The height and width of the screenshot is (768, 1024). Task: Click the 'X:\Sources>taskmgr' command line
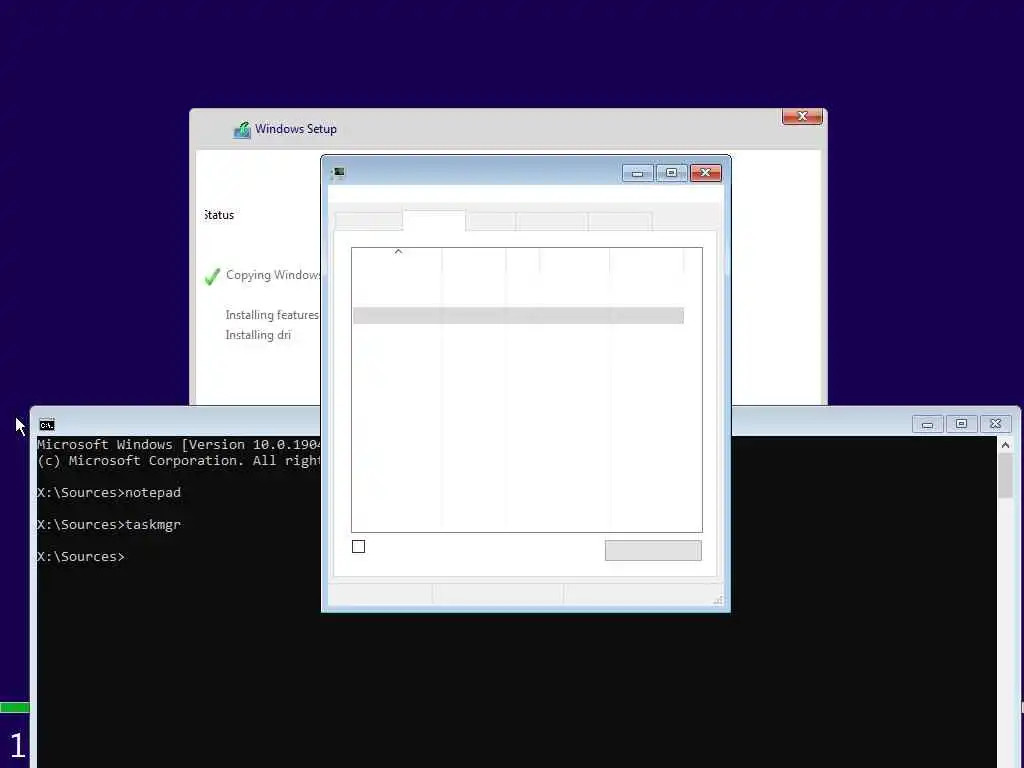[x=109, y=525]
